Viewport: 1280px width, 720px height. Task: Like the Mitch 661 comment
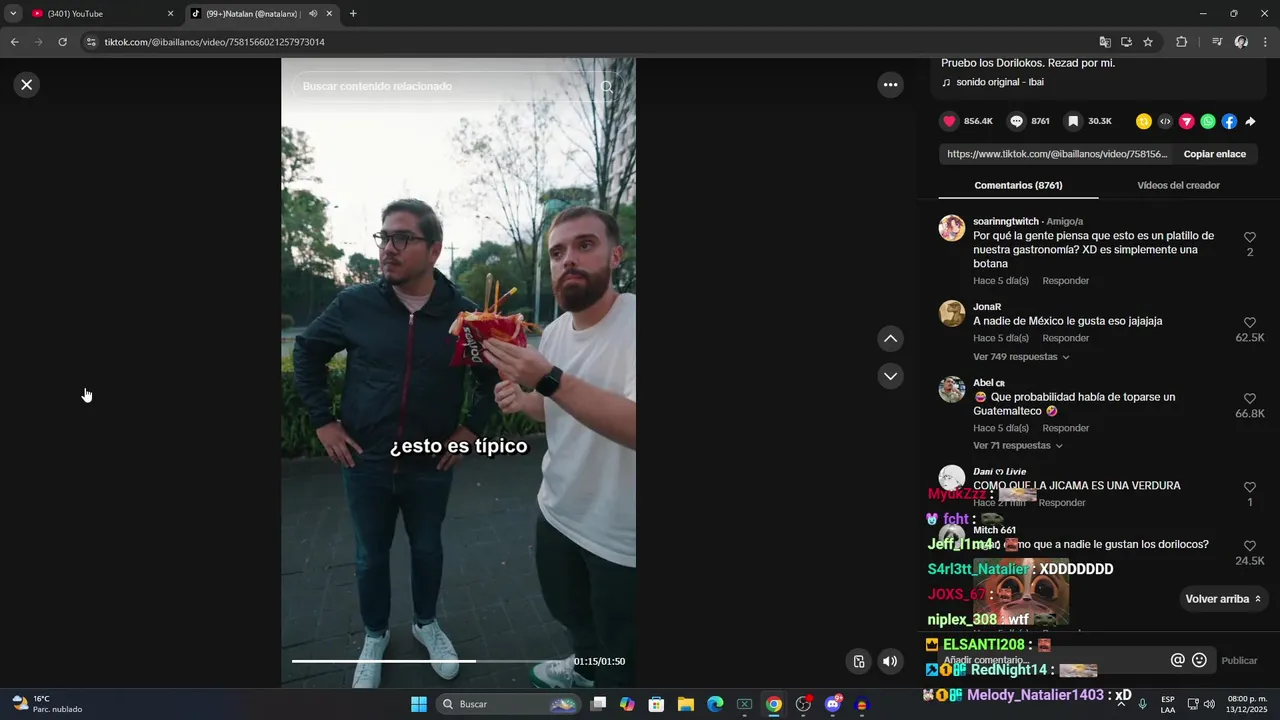pyautogui.click(x=1250, y=546)
